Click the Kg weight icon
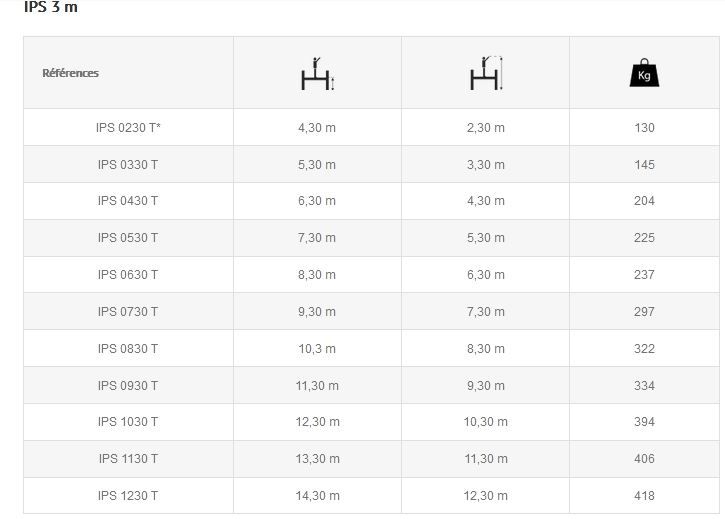The height and width of the screenshot is (519, 725). click(644, 73)
